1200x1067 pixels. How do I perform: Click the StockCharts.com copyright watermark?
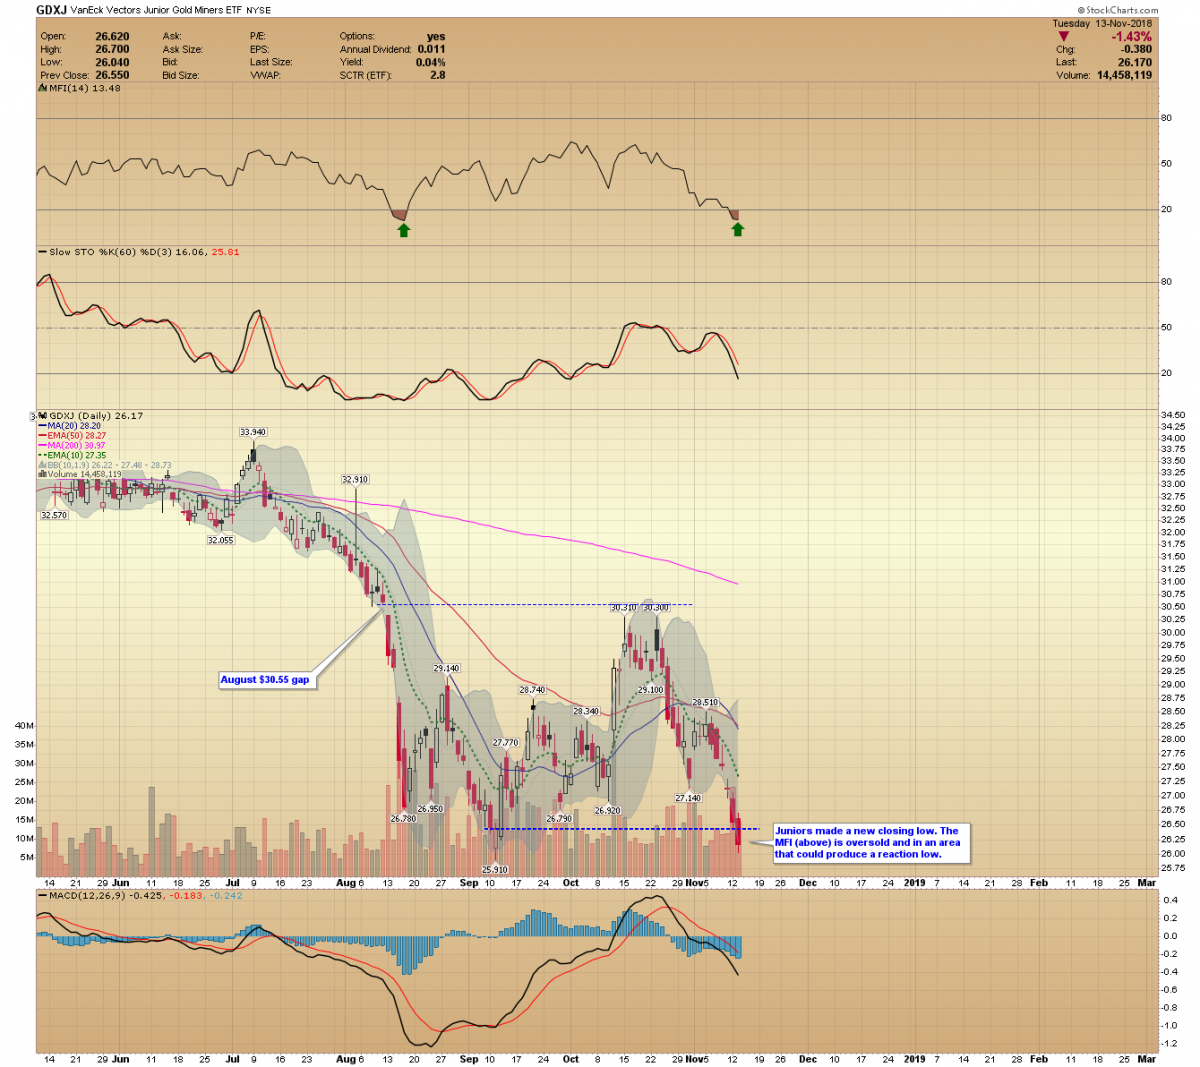pos(1118,10)
